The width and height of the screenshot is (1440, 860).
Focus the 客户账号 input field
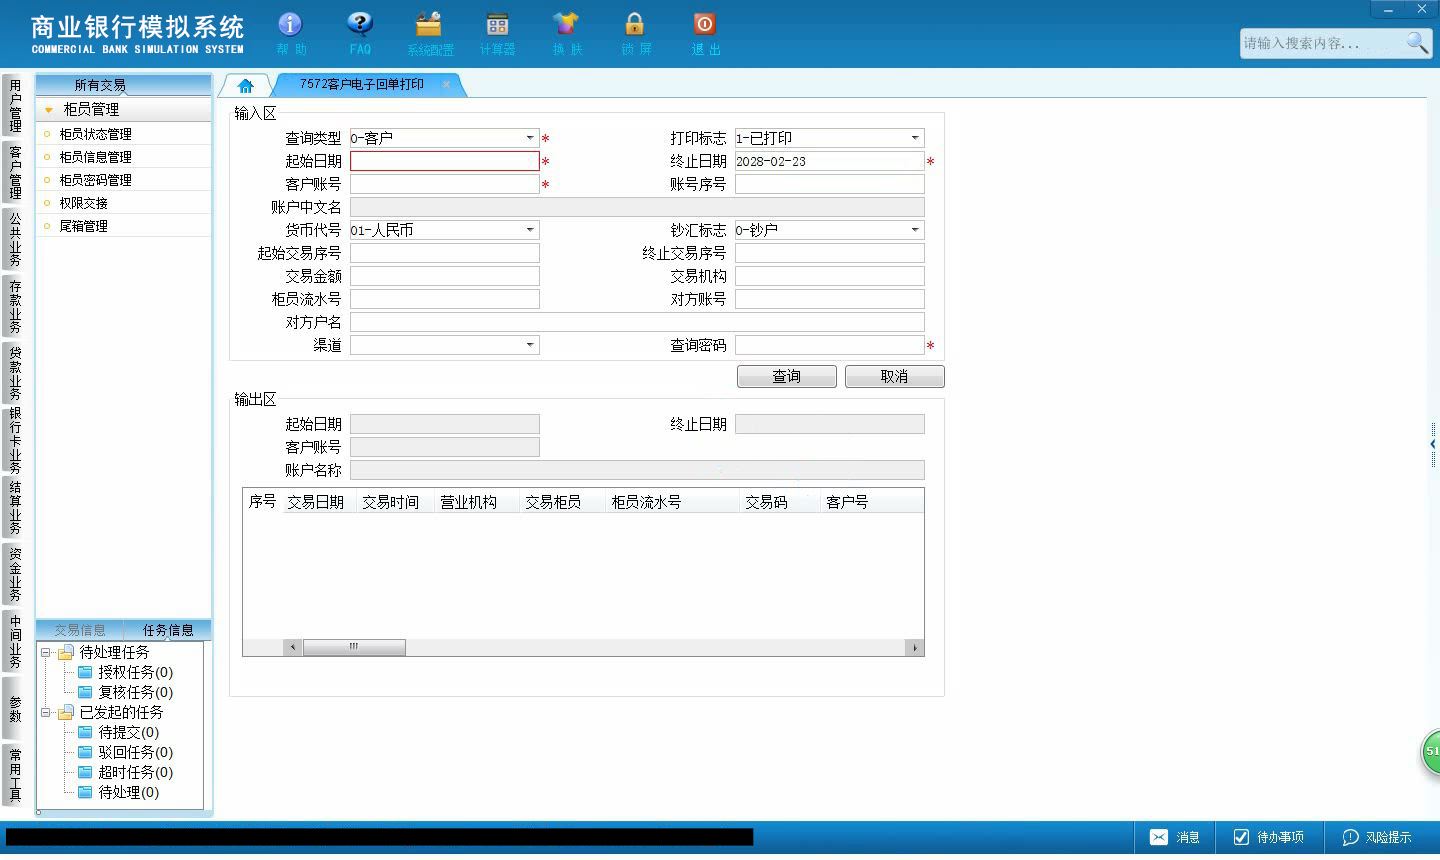click(445, 184)
